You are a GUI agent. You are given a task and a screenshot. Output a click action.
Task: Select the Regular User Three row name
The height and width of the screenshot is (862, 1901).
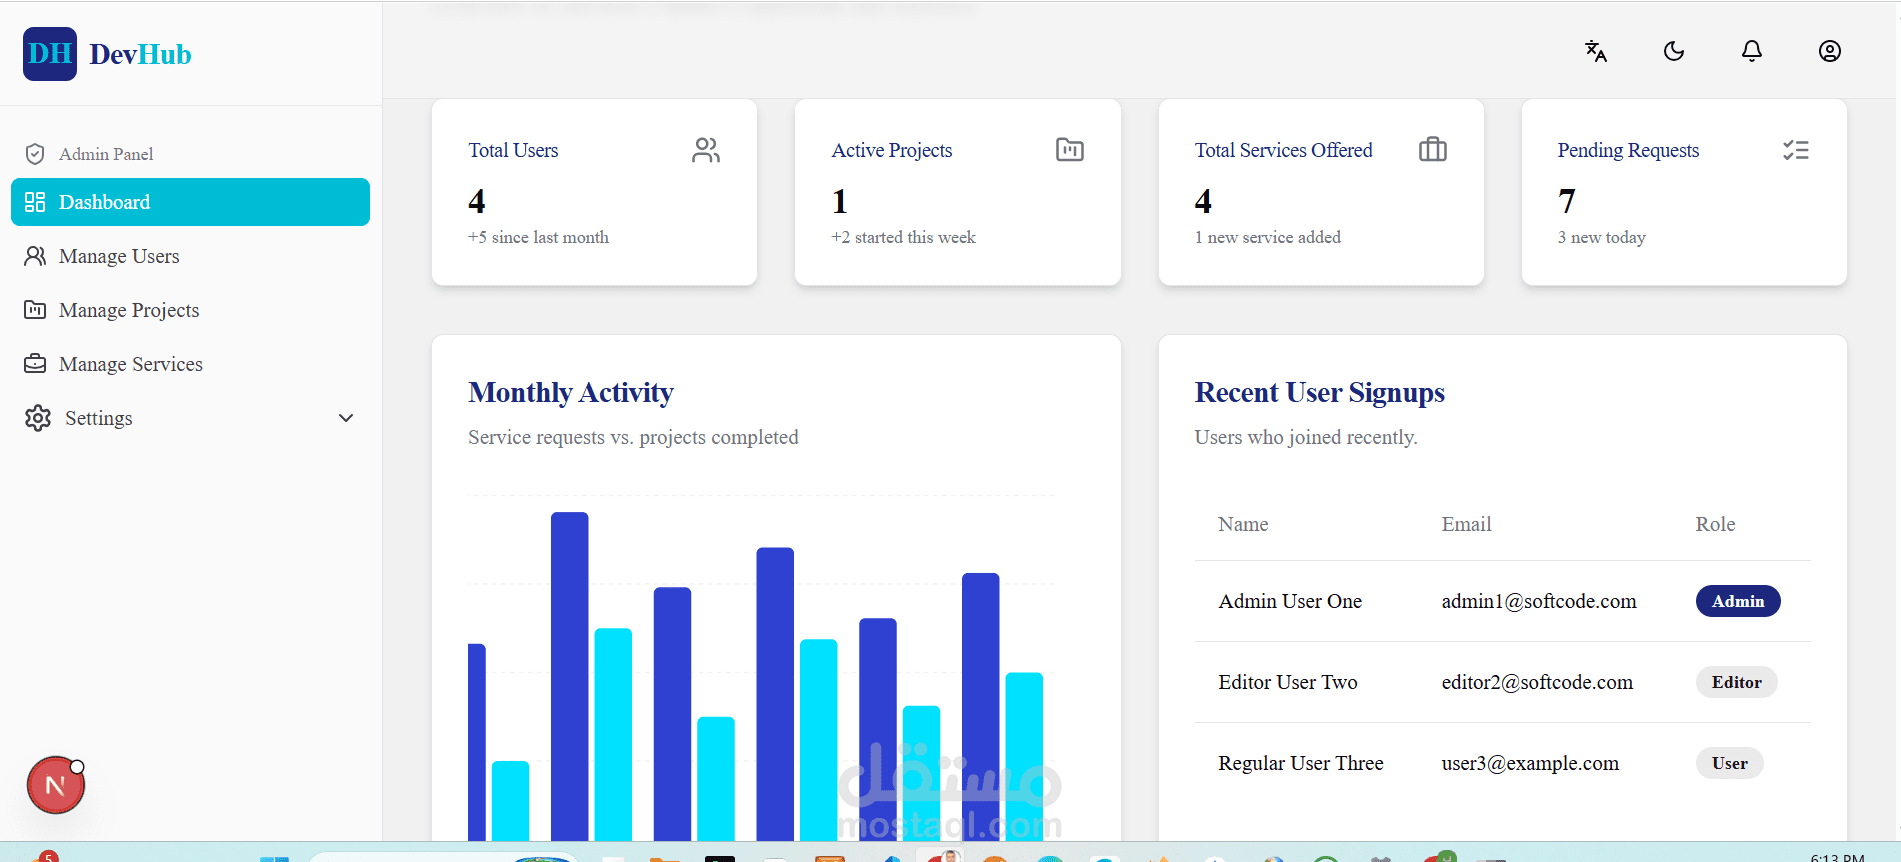coord(1301,763)
